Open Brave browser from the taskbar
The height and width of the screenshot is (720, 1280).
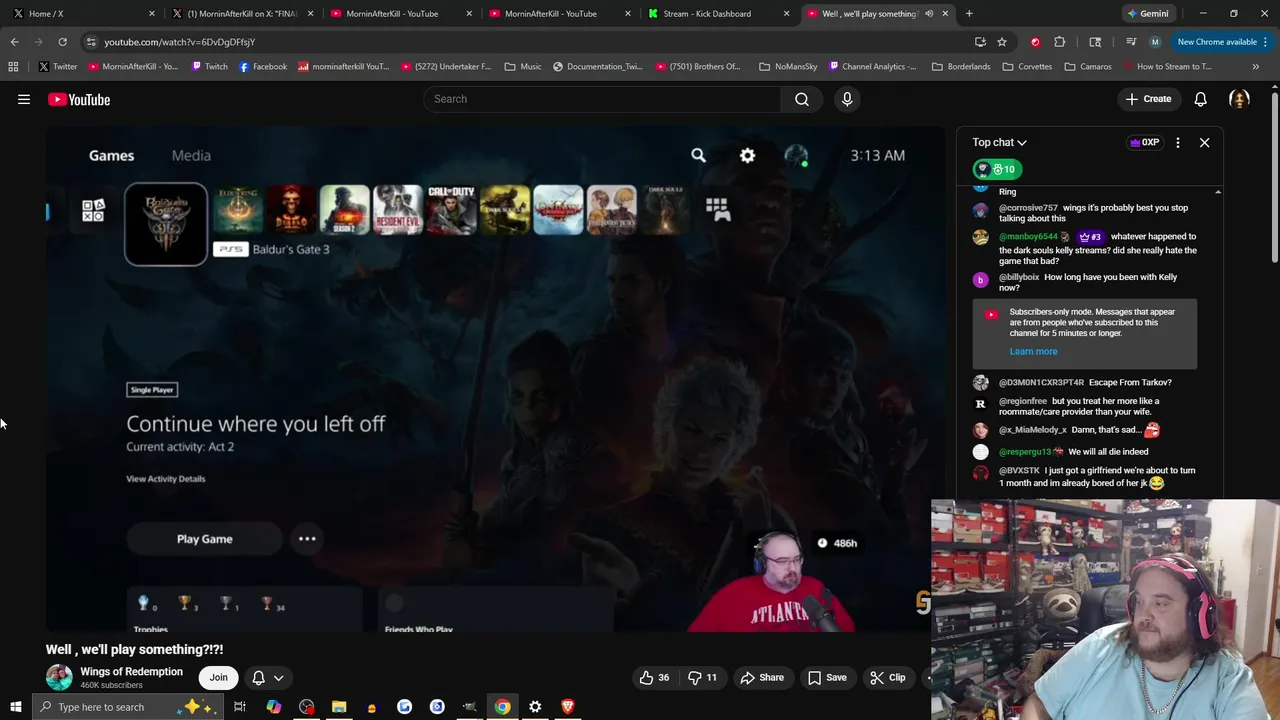click(568, 707)
